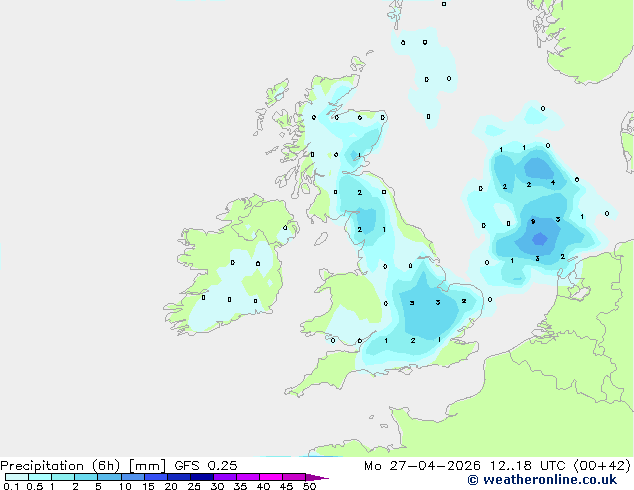This screenshot has height=490, width=634.
Task: Click the Mo 27-04-2026 date stamp
Action: (423, 466)
